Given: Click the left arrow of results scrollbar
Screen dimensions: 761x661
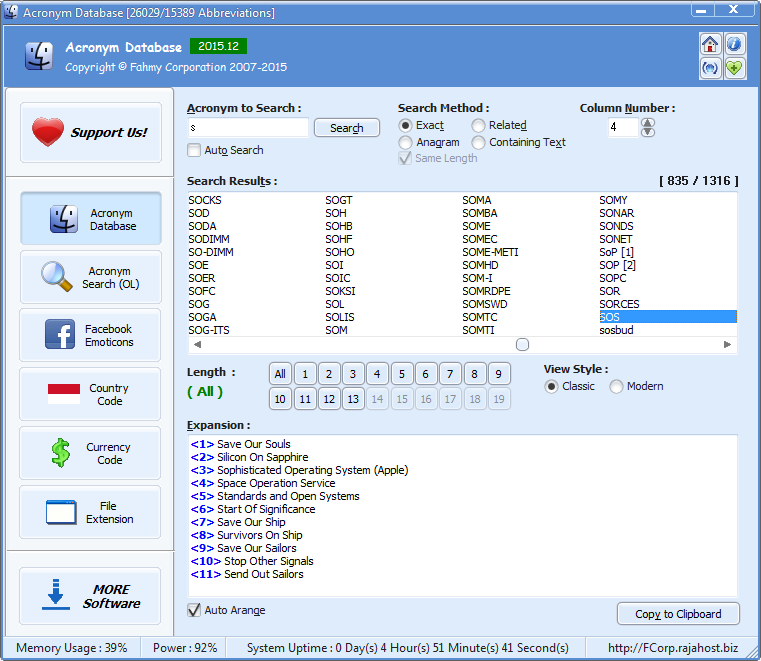Looking at the screenshot, I should (x=198, y=345).
